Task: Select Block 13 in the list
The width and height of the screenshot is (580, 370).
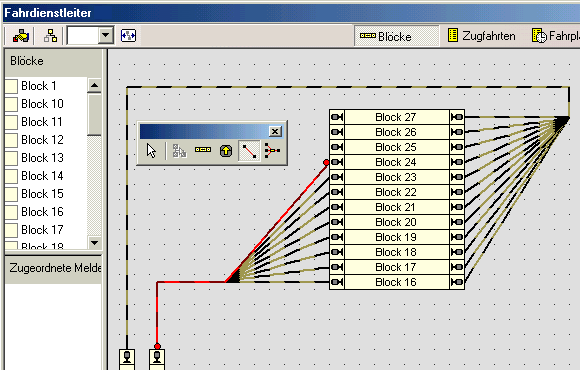Action: point(42,158)
